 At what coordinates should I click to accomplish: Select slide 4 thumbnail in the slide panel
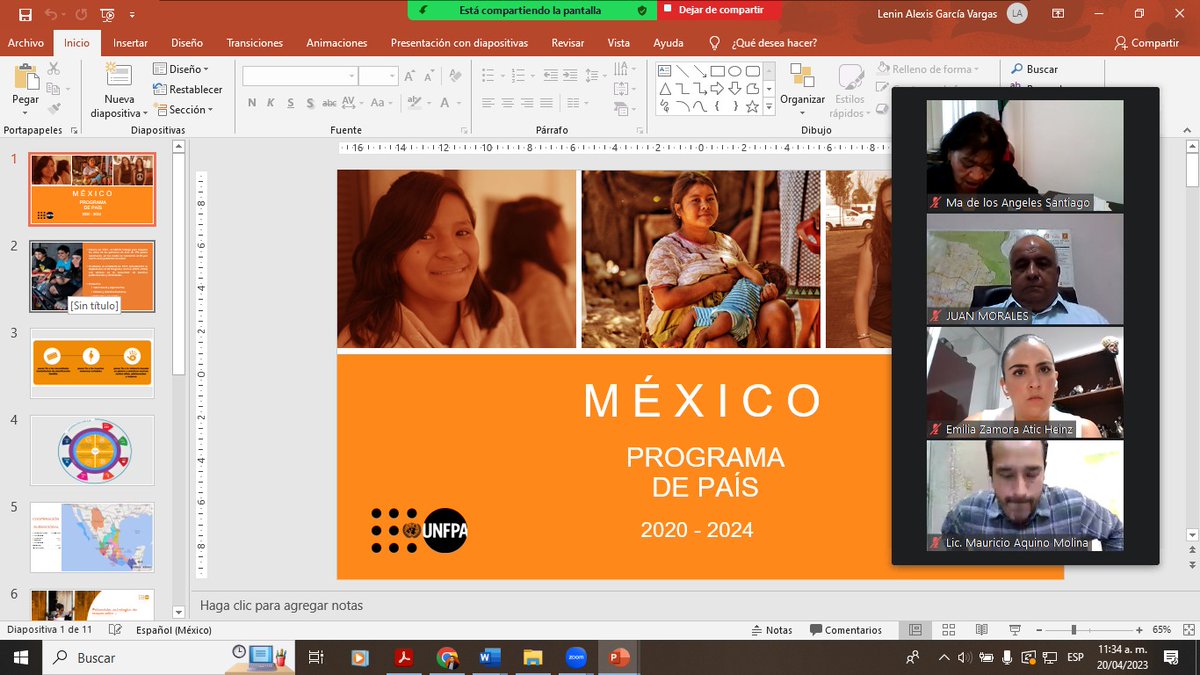[92, 450]
